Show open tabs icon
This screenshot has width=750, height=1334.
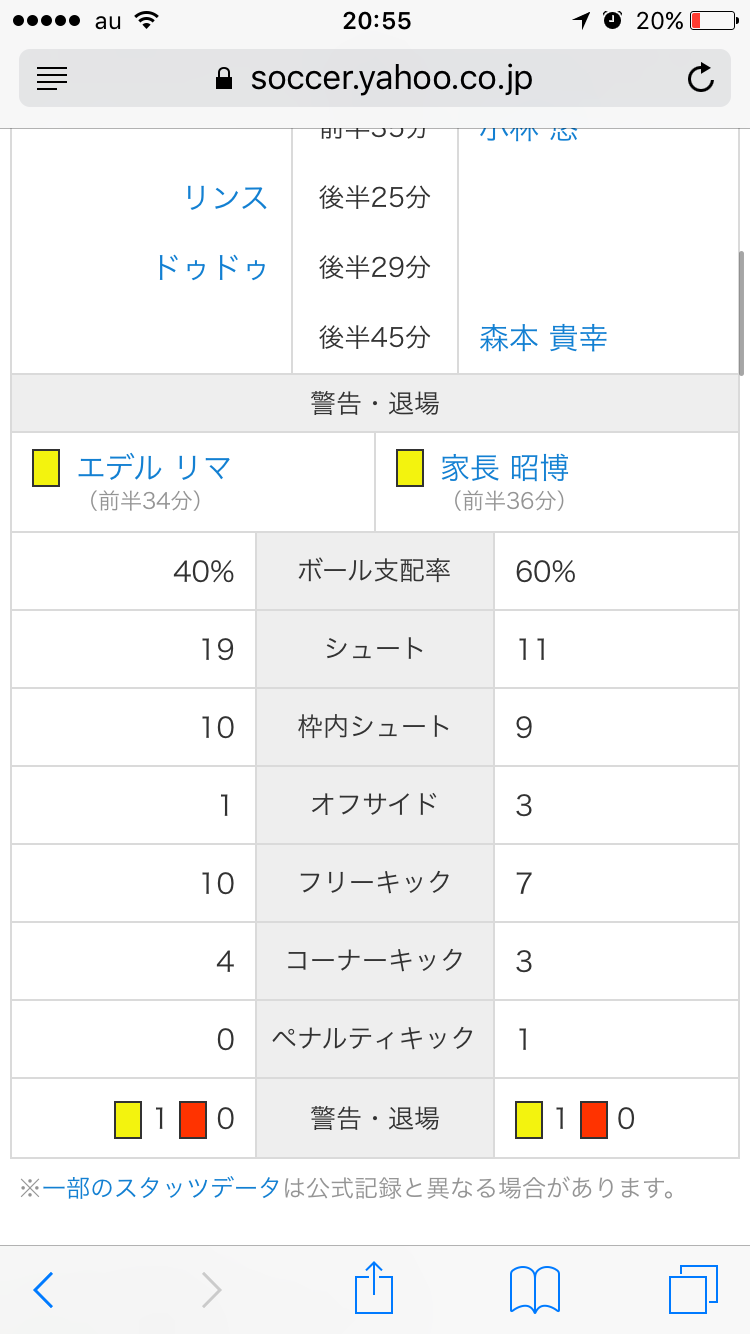693,1289
